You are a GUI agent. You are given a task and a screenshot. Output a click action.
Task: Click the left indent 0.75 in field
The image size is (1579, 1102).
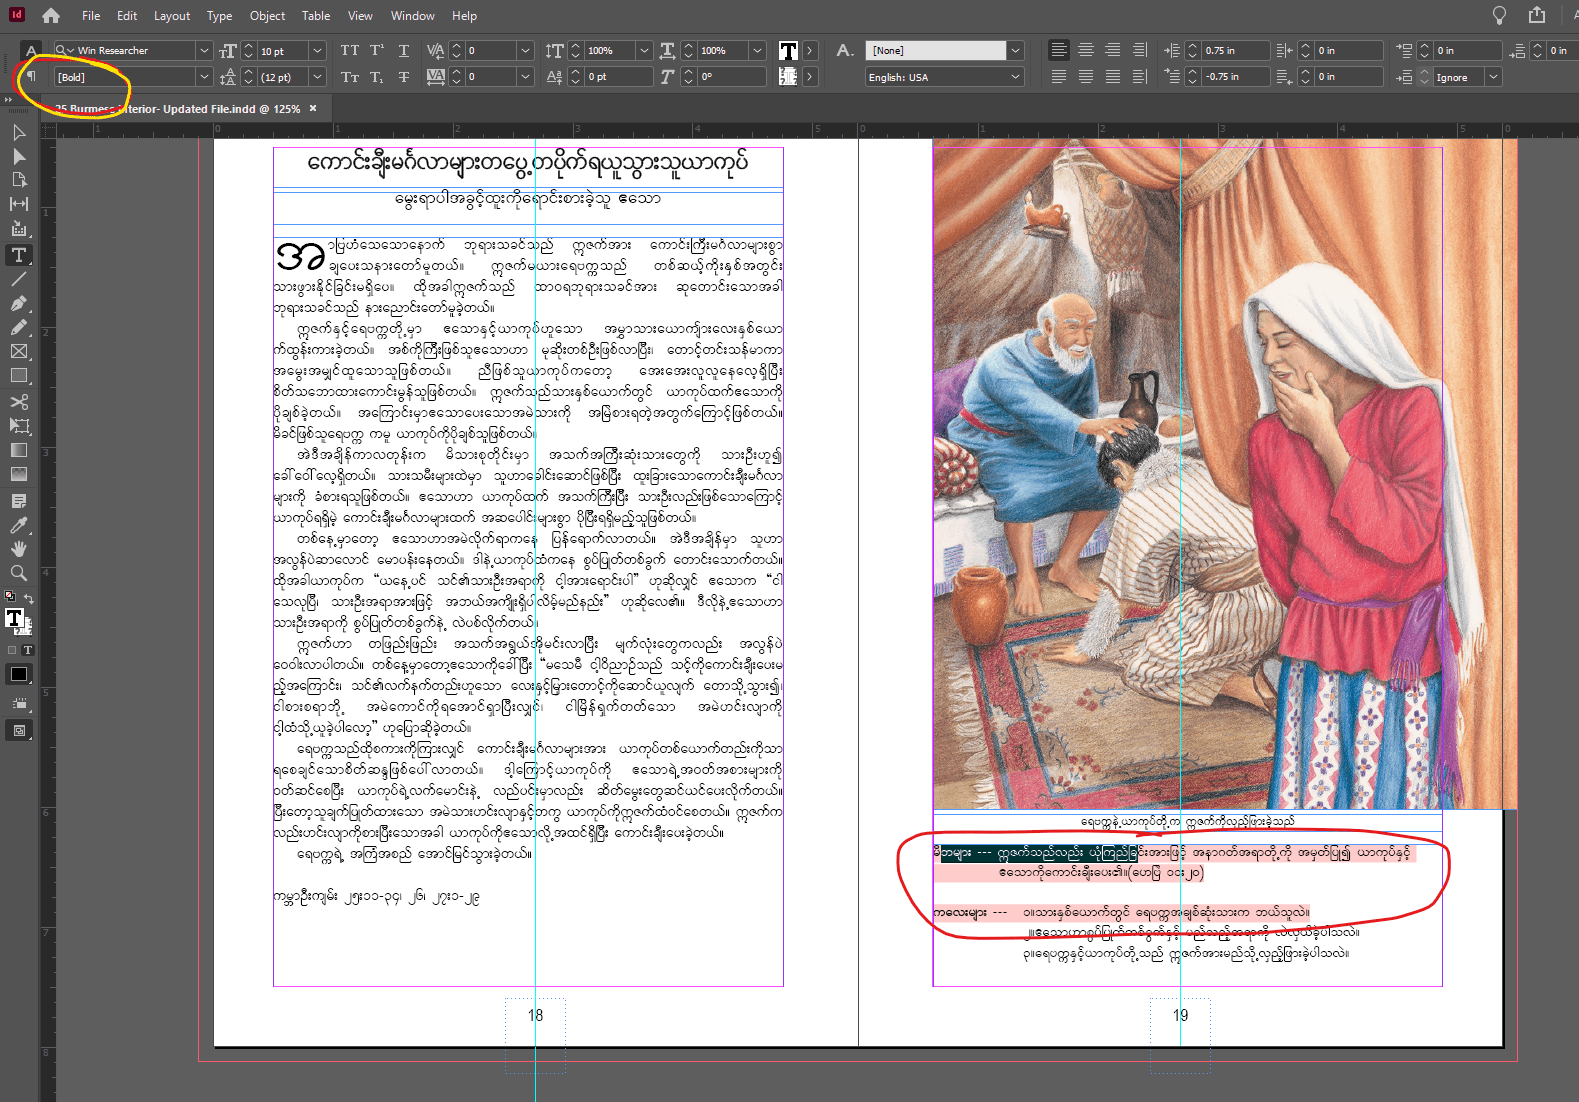(x=1235, y=50)
